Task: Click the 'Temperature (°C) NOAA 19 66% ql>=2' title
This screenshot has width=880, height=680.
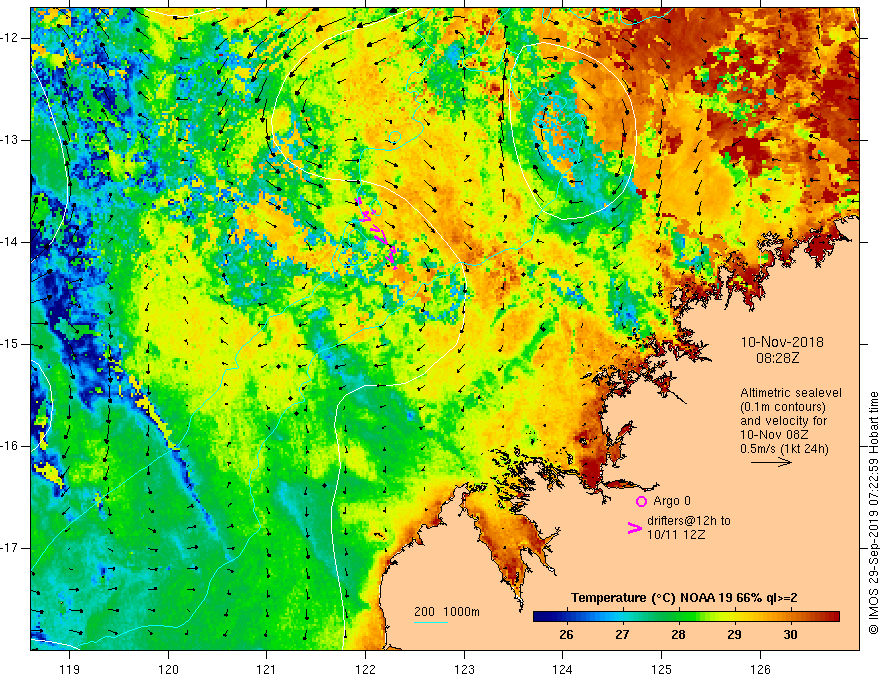Action: (684, 598)
